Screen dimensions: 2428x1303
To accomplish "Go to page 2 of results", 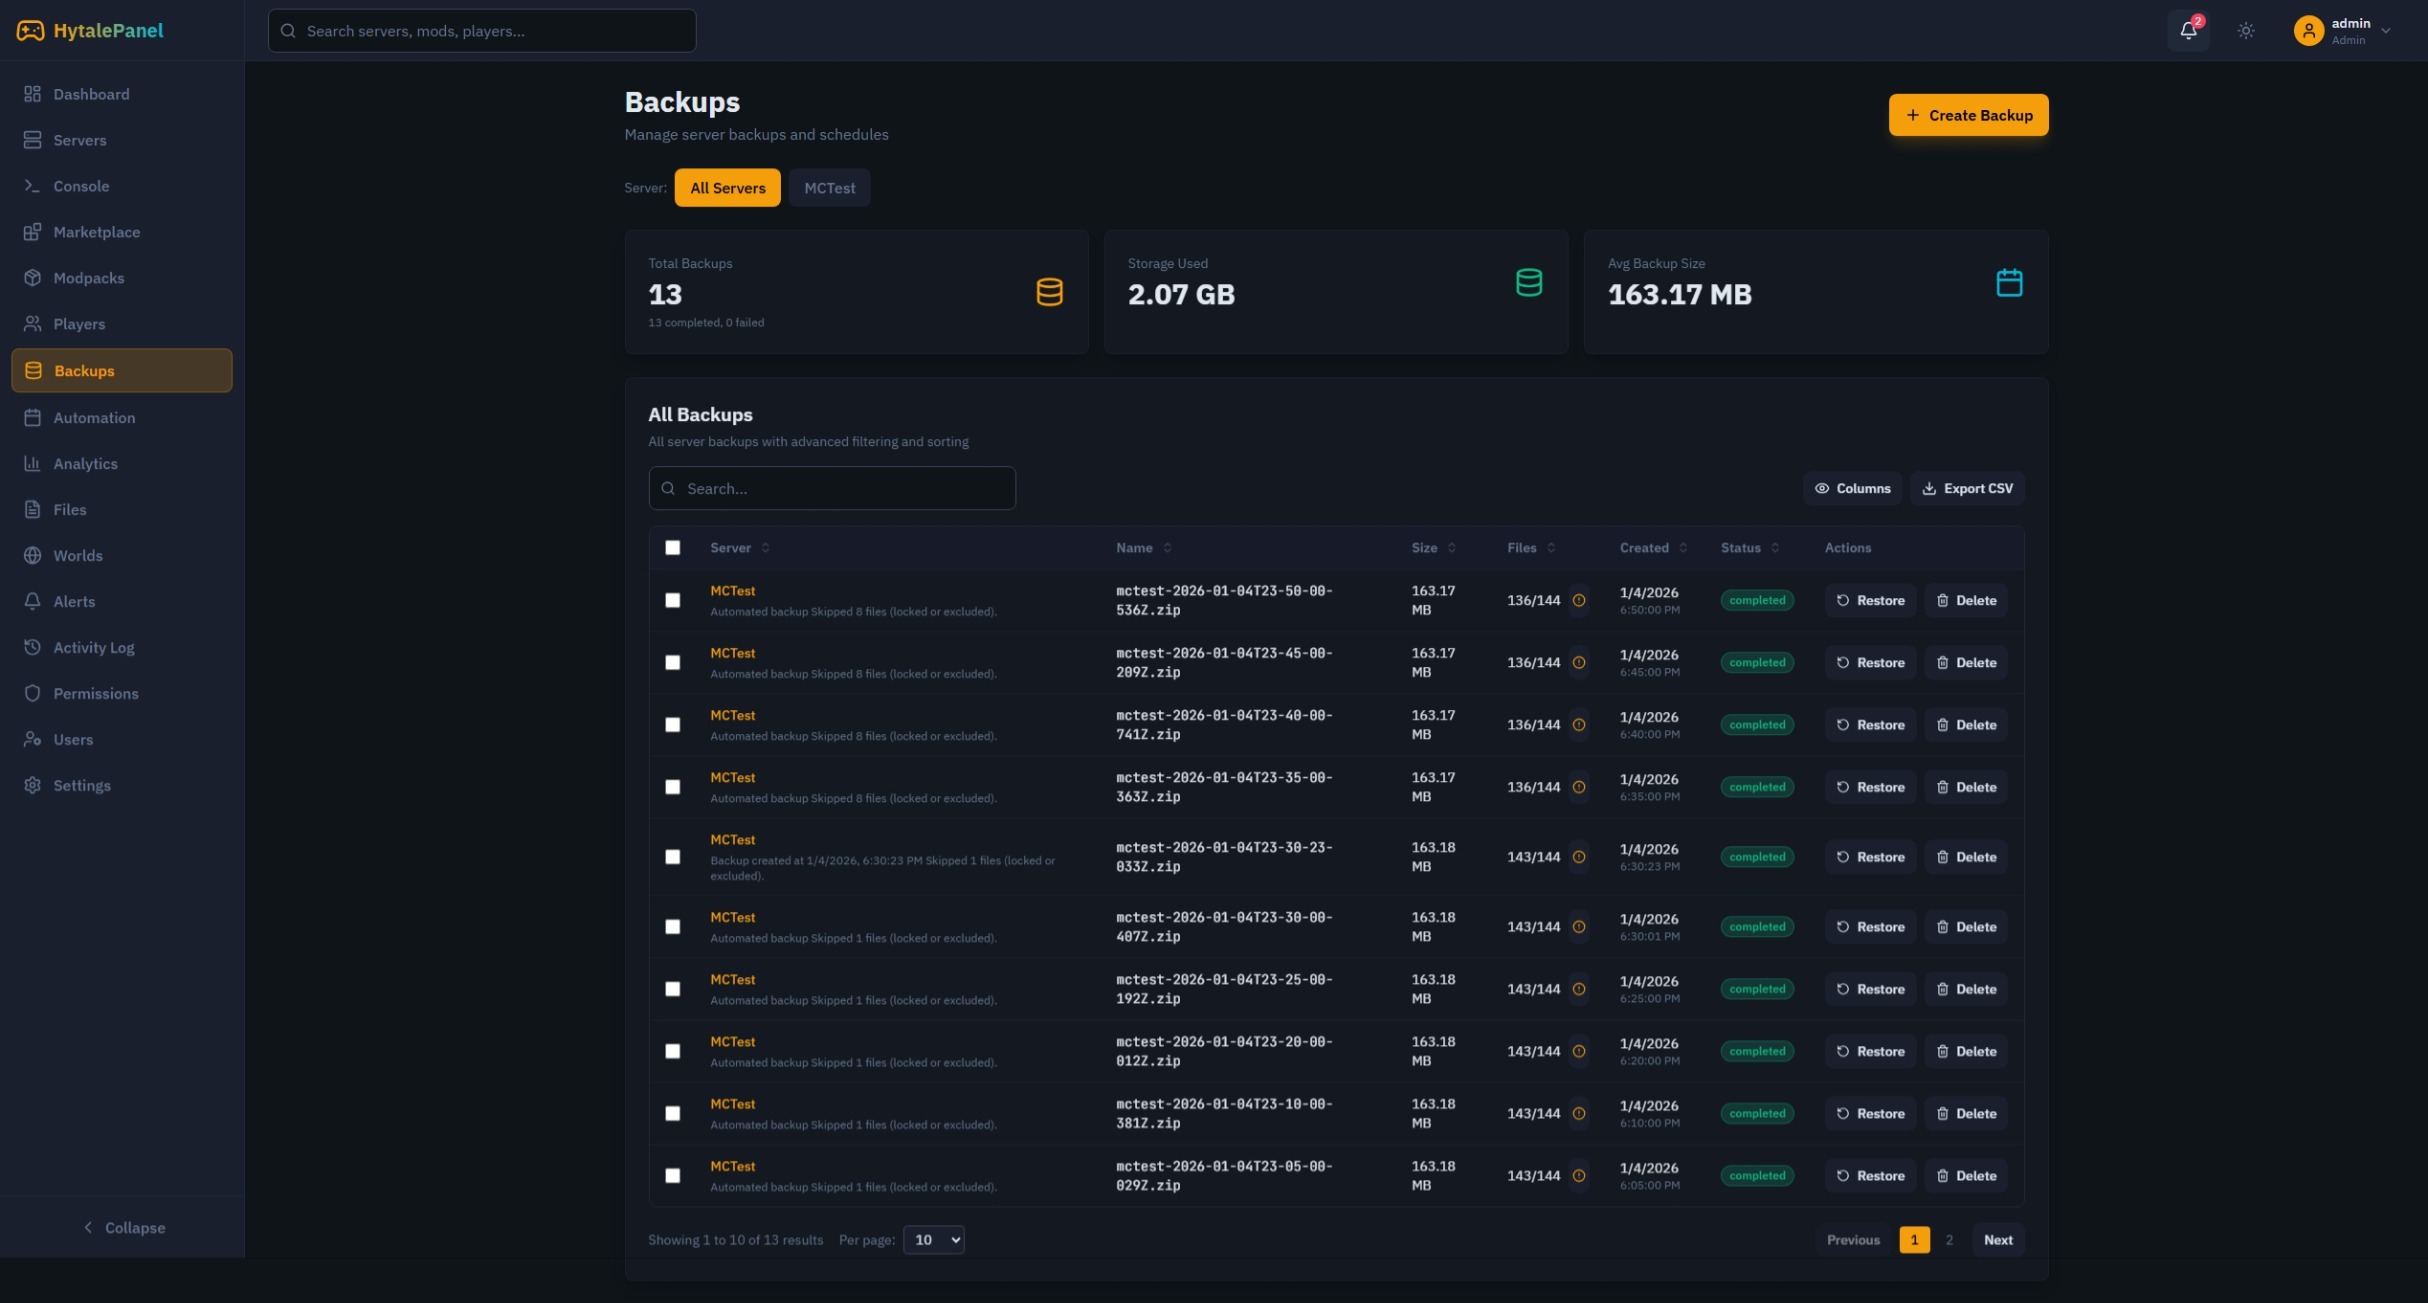I will [x=1949, y=1239].
